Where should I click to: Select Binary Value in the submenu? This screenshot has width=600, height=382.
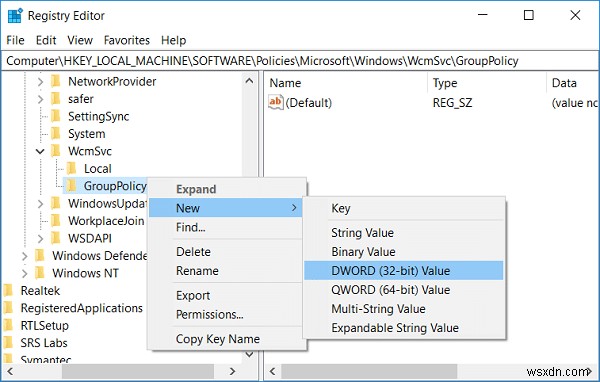pos(404,252)
